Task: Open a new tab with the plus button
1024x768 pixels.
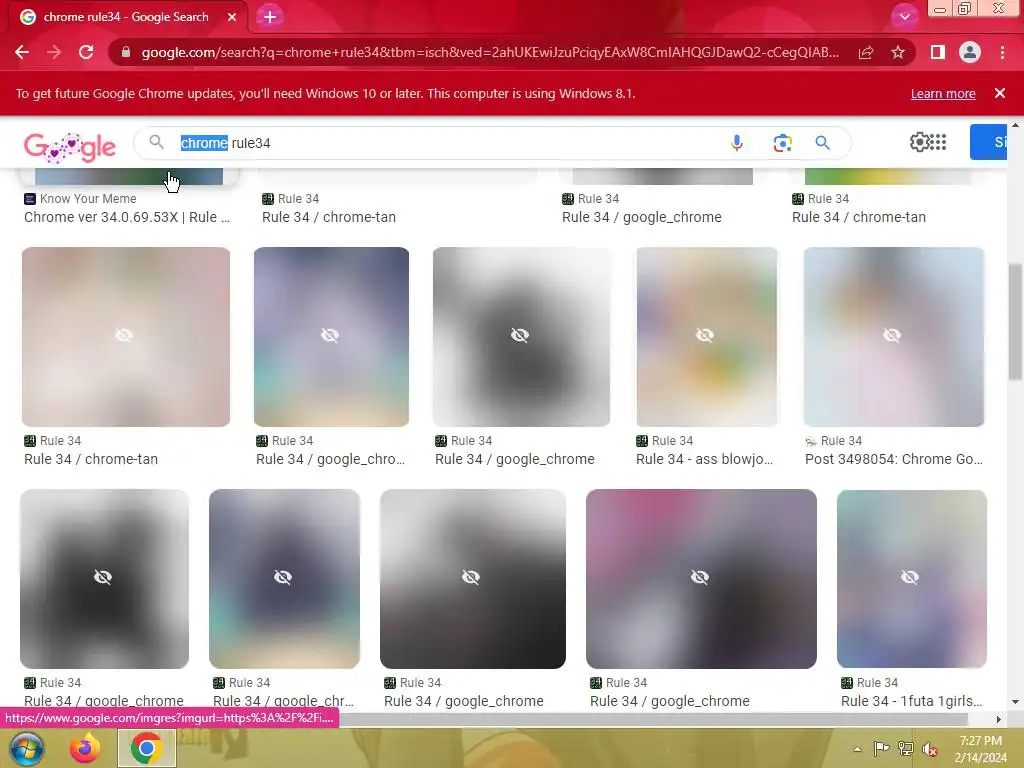Action: pos(270,17)
